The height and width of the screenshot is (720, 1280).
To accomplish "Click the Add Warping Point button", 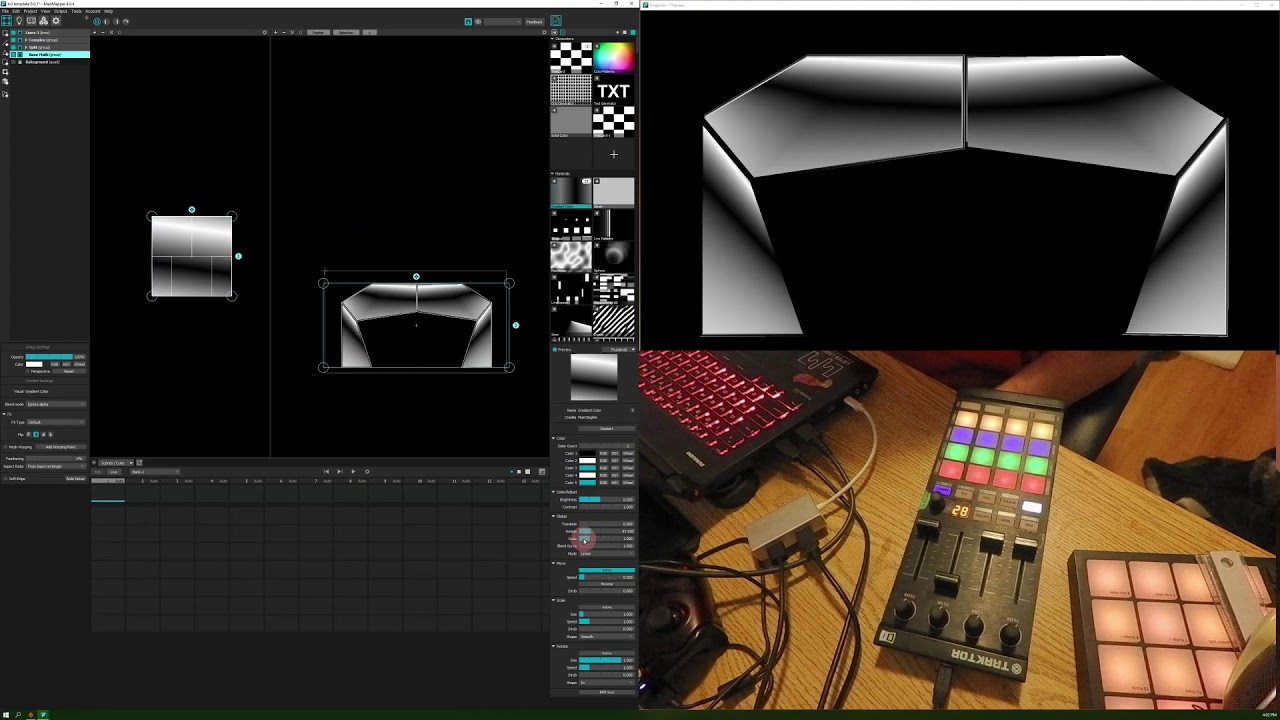I will [x=61, y=447].
